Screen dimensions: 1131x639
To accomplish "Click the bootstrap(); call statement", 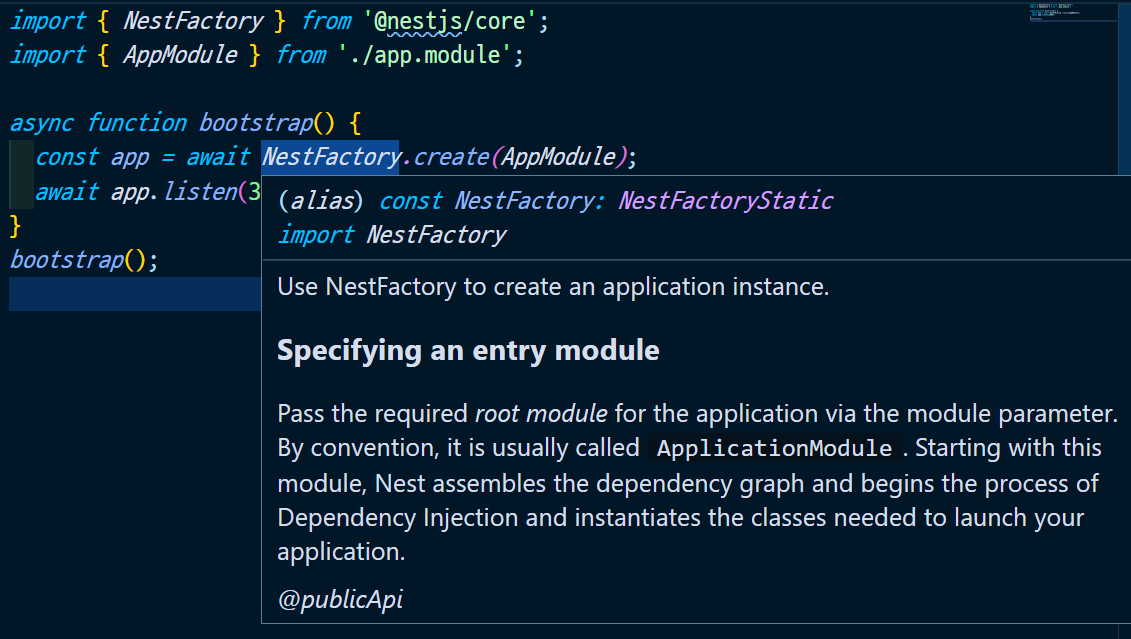I will click(x=84, y=260).
